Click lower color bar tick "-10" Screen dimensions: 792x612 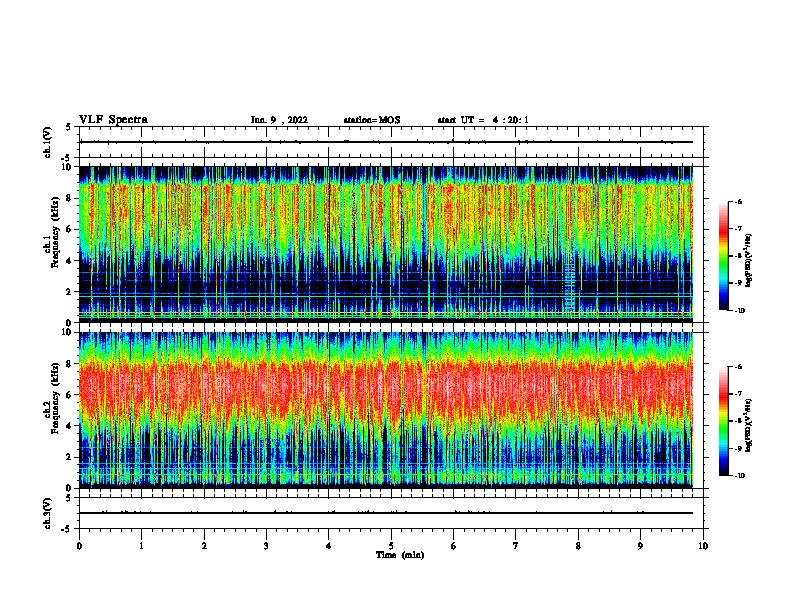pos(740,476)
